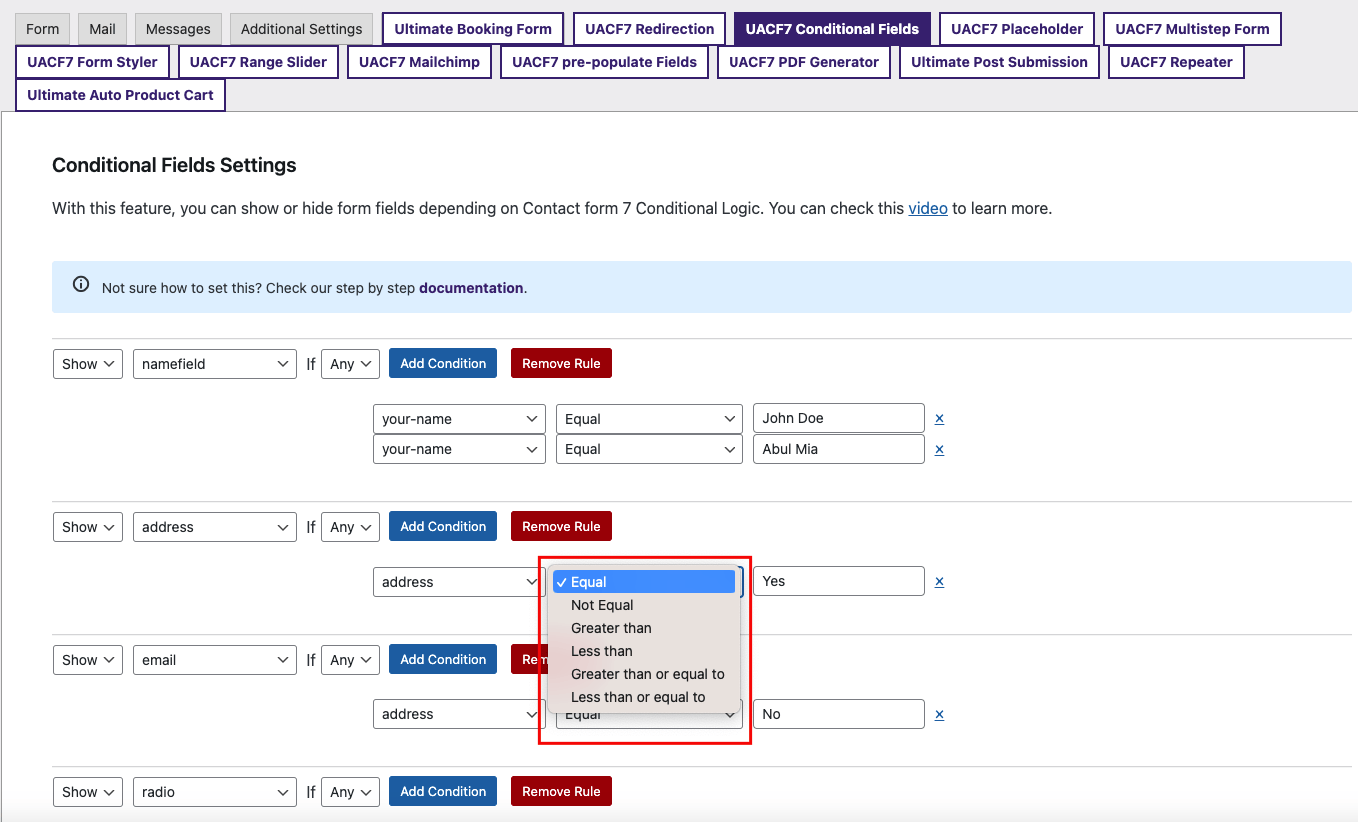The width and height of the screenshot is (1358, 822).
Task: Switch to the UACF7 Multistep Form tab
Action: click(1191, 29)
